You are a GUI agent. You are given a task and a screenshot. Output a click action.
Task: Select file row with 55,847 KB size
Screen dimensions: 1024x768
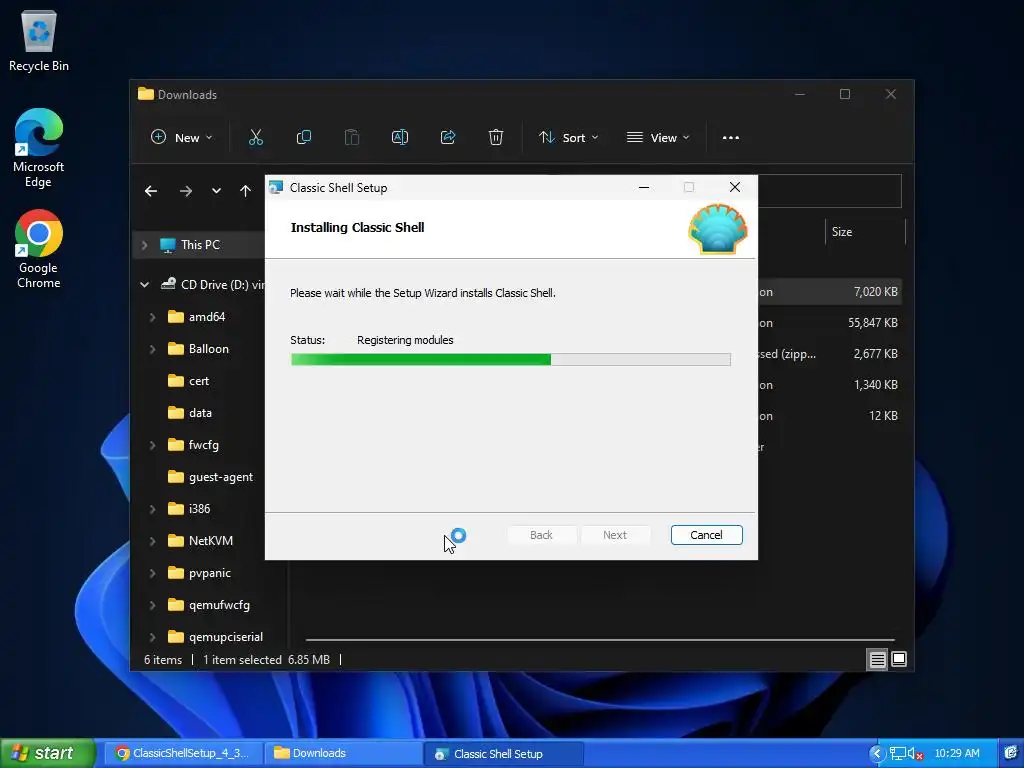[x=830, y=323]
